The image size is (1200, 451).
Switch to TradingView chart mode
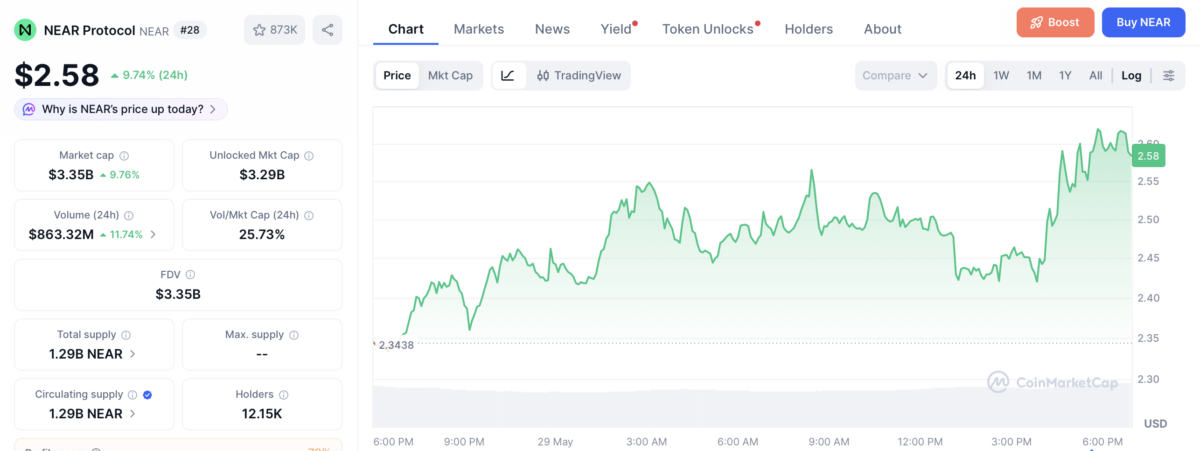click(578, 75)
